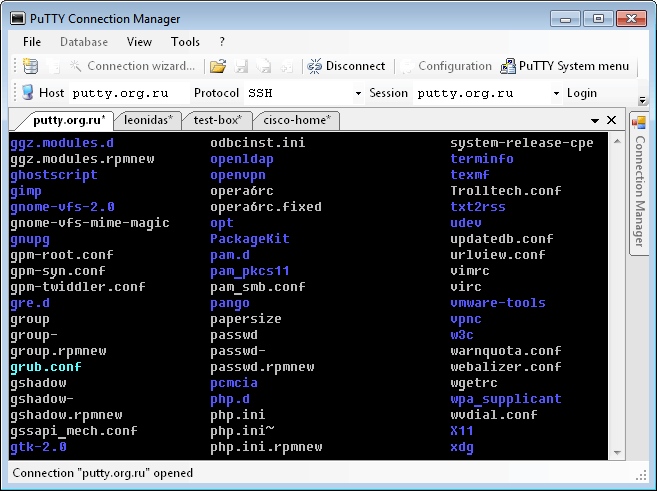
Task: Click 'gtk-2.0' in the terminal listing
Action: 38,447
